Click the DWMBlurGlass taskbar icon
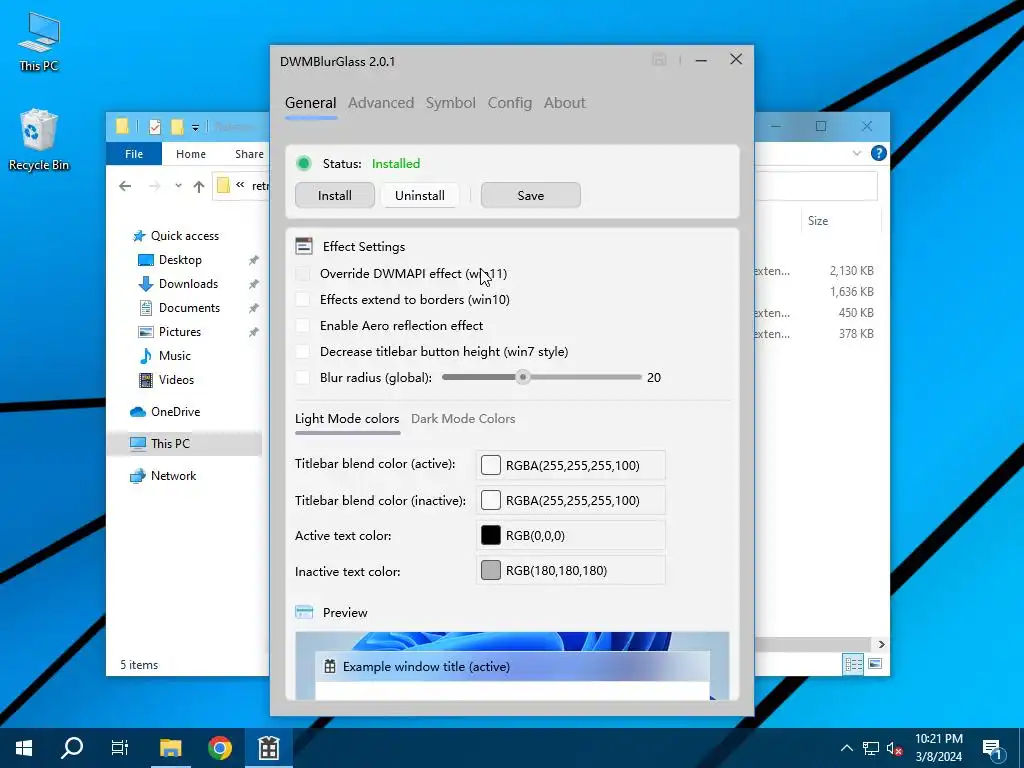The image size is (1024, 768). [x=268, y=748]
